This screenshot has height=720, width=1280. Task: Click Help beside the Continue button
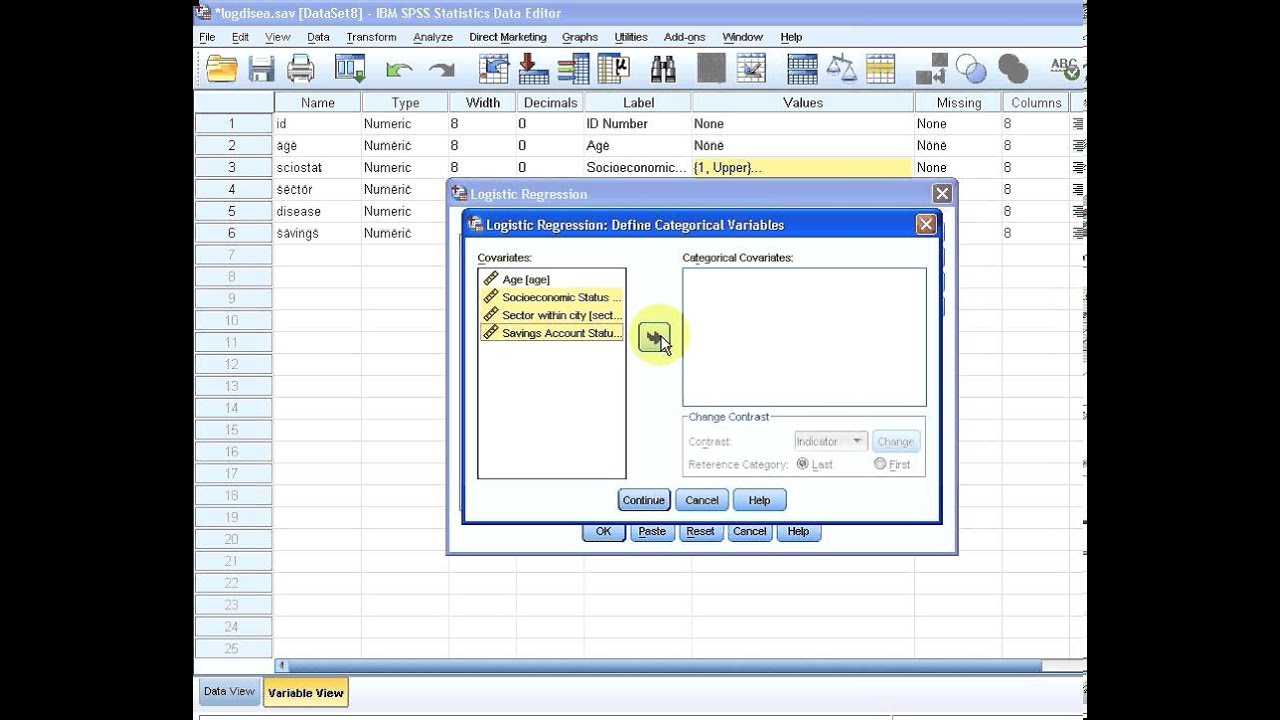click(760, 500)
